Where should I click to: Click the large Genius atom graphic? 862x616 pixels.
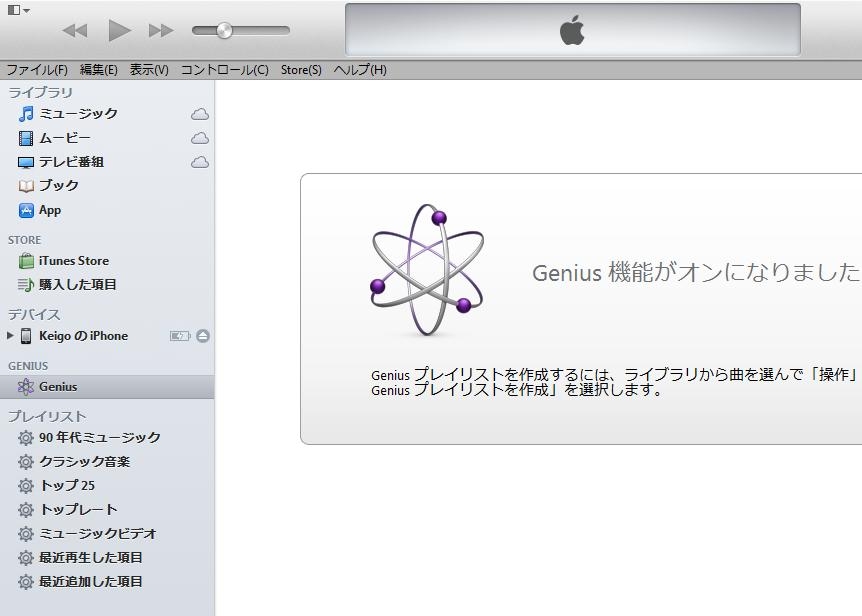tap(427, 270)
